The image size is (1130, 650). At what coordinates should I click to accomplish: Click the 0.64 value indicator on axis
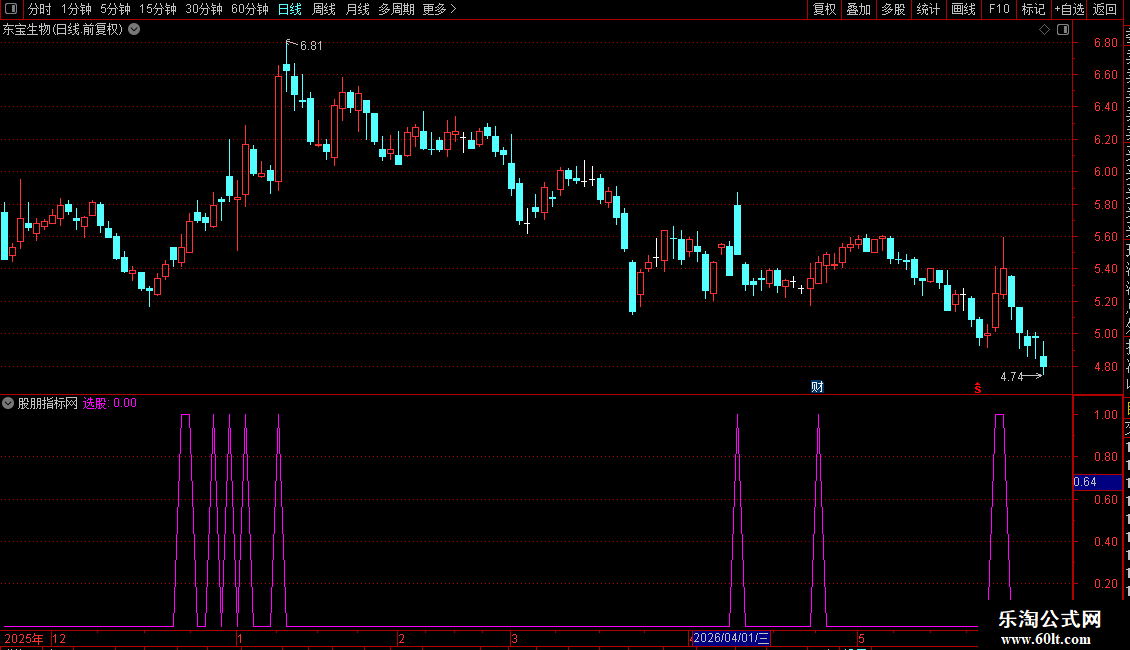(x=1097, y=482)
